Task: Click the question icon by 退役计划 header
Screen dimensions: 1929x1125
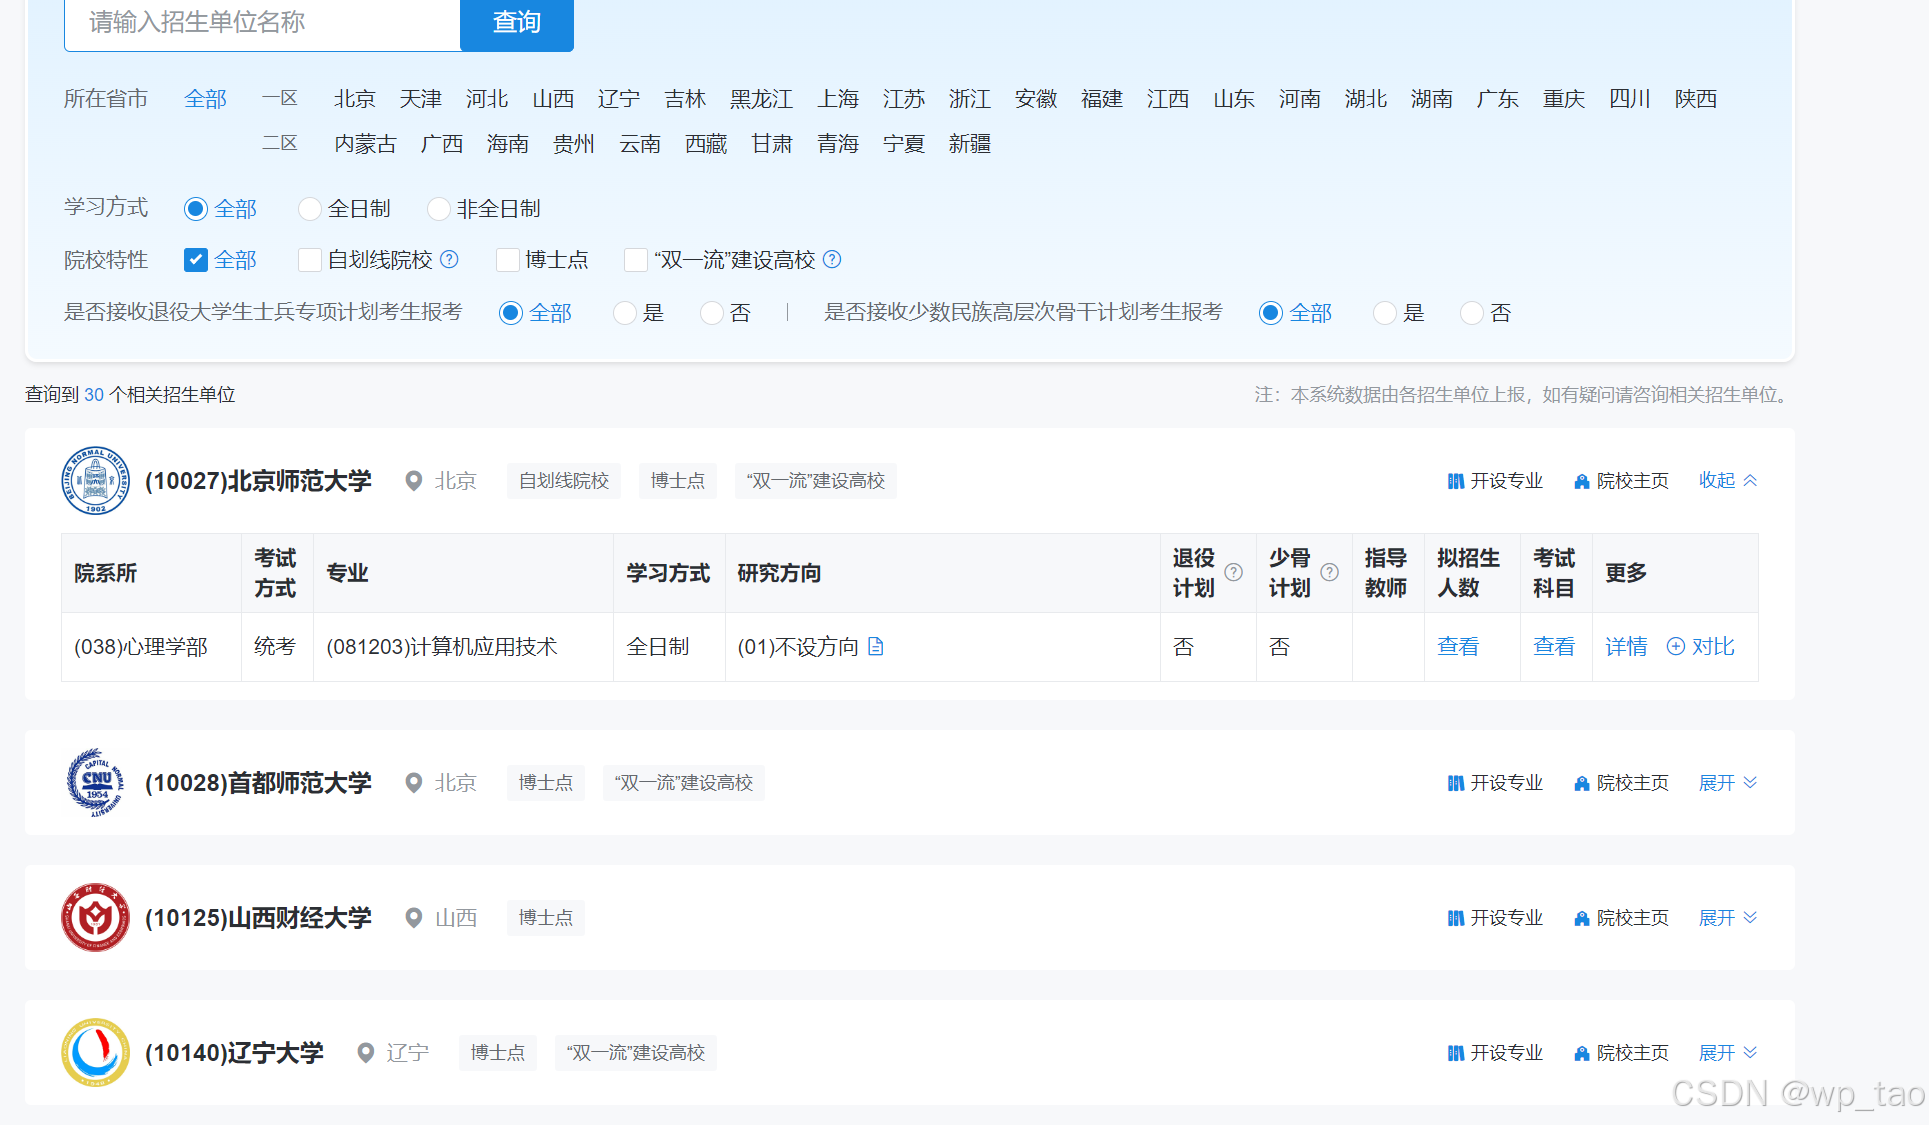Action: coord(1234,573)
